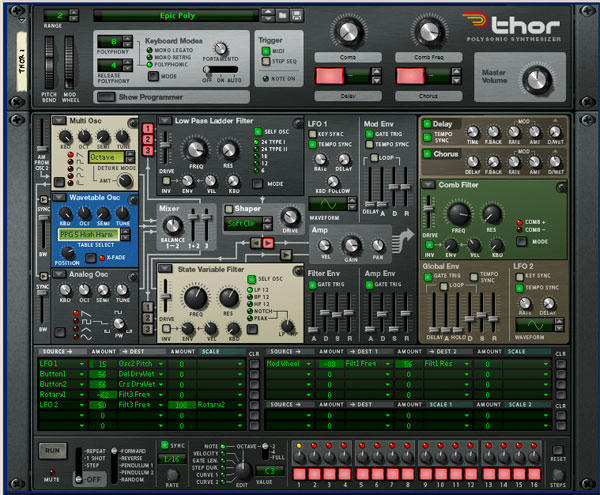Turn the Chorus Dry/Wet knob
600x495 pixels.
point(554,161)
